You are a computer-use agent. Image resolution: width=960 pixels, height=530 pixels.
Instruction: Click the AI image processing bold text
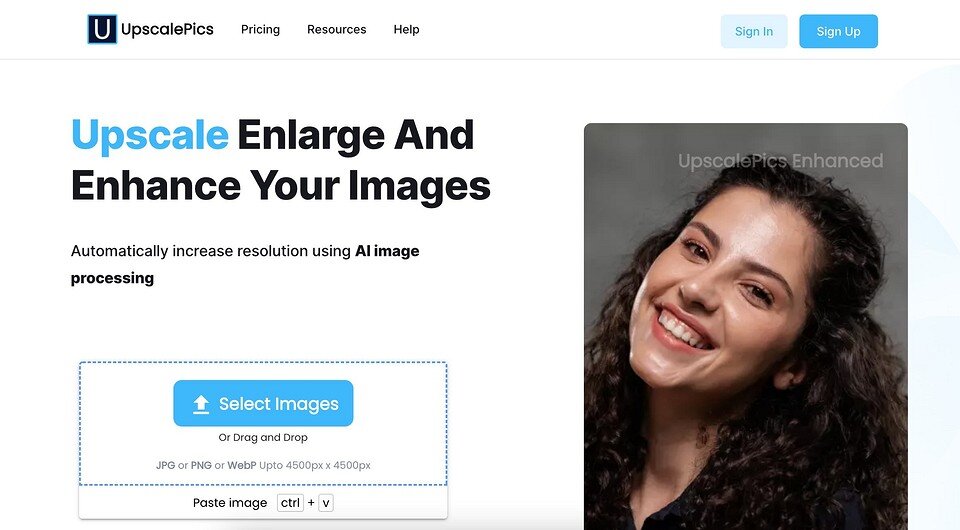point(245,264)
